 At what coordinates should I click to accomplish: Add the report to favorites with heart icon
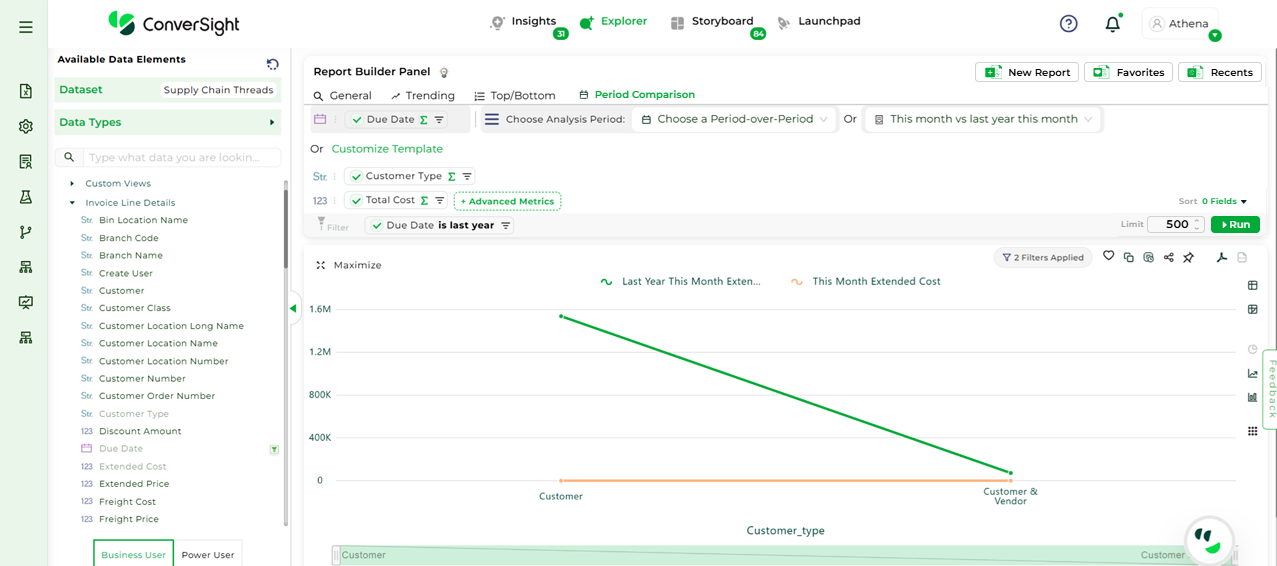click(1108, 257)
